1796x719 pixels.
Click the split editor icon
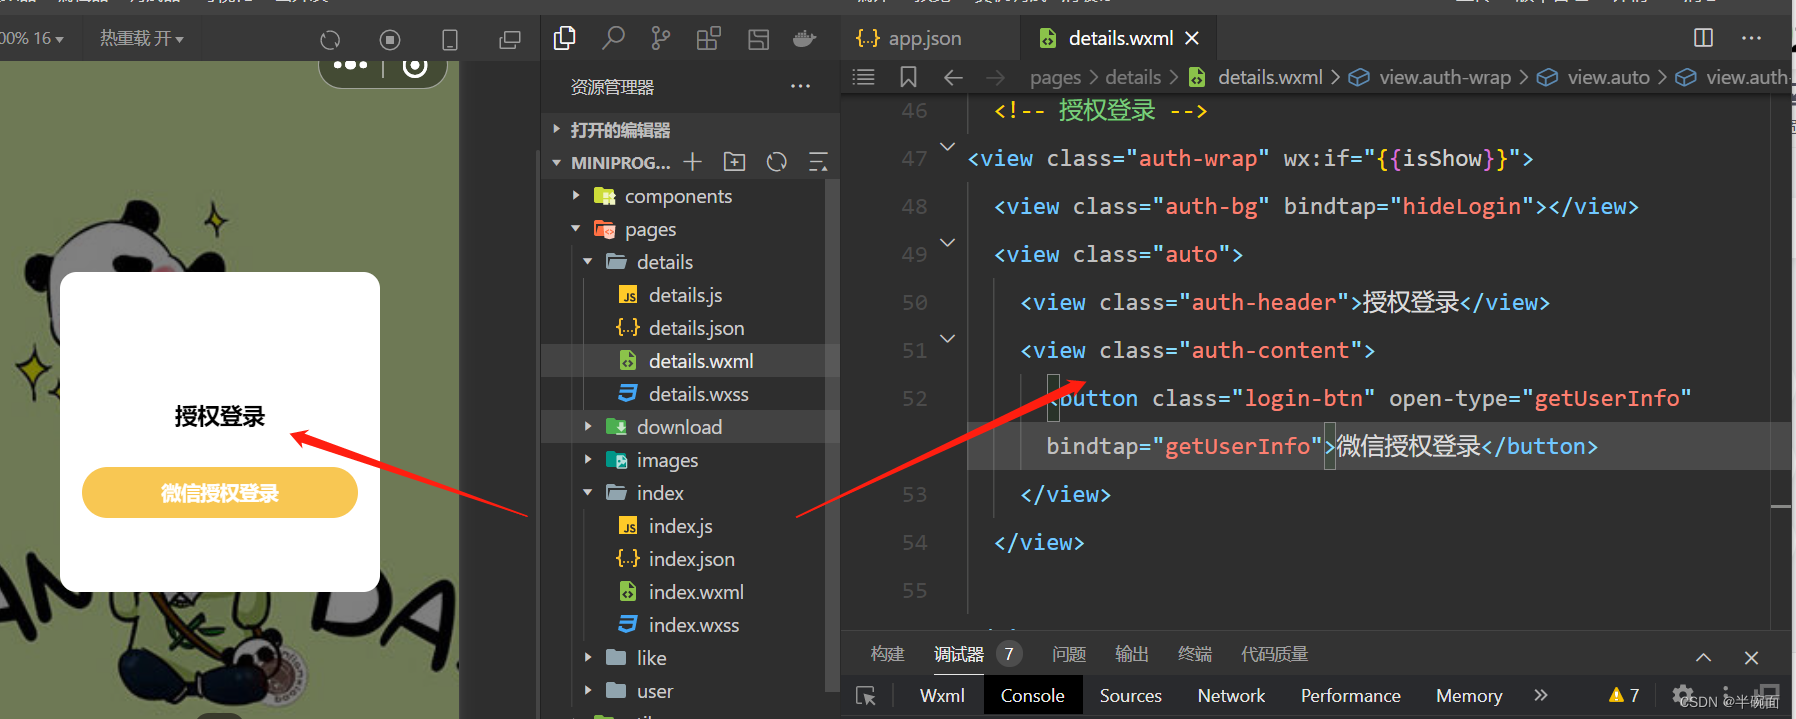(x=1704, y=38)
